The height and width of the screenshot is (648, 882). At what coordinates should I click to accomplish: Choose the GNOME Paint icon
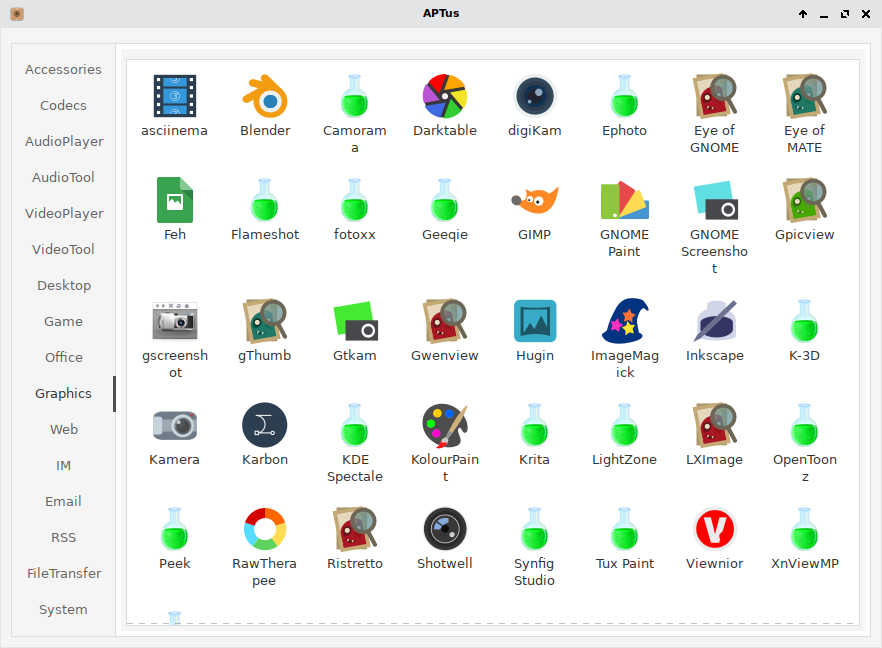(624, 200)
